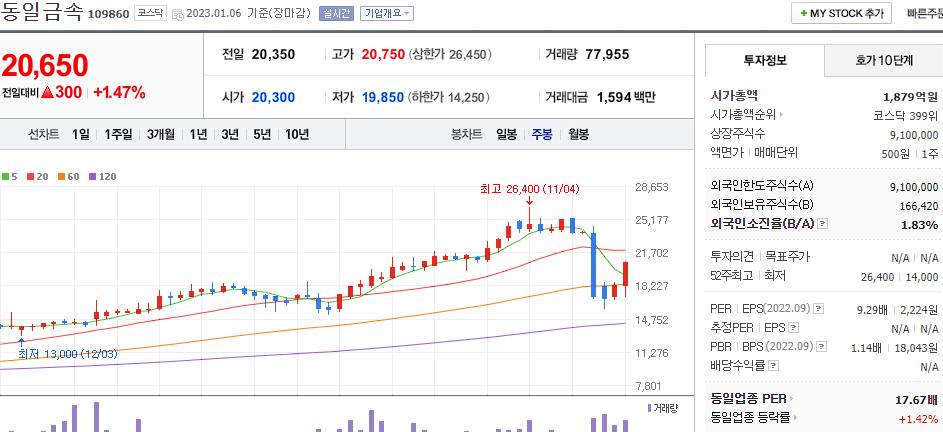Click the 최저 13,000 (12/03) chart marker
Screen dimensions: 943x432
[68, 354]
